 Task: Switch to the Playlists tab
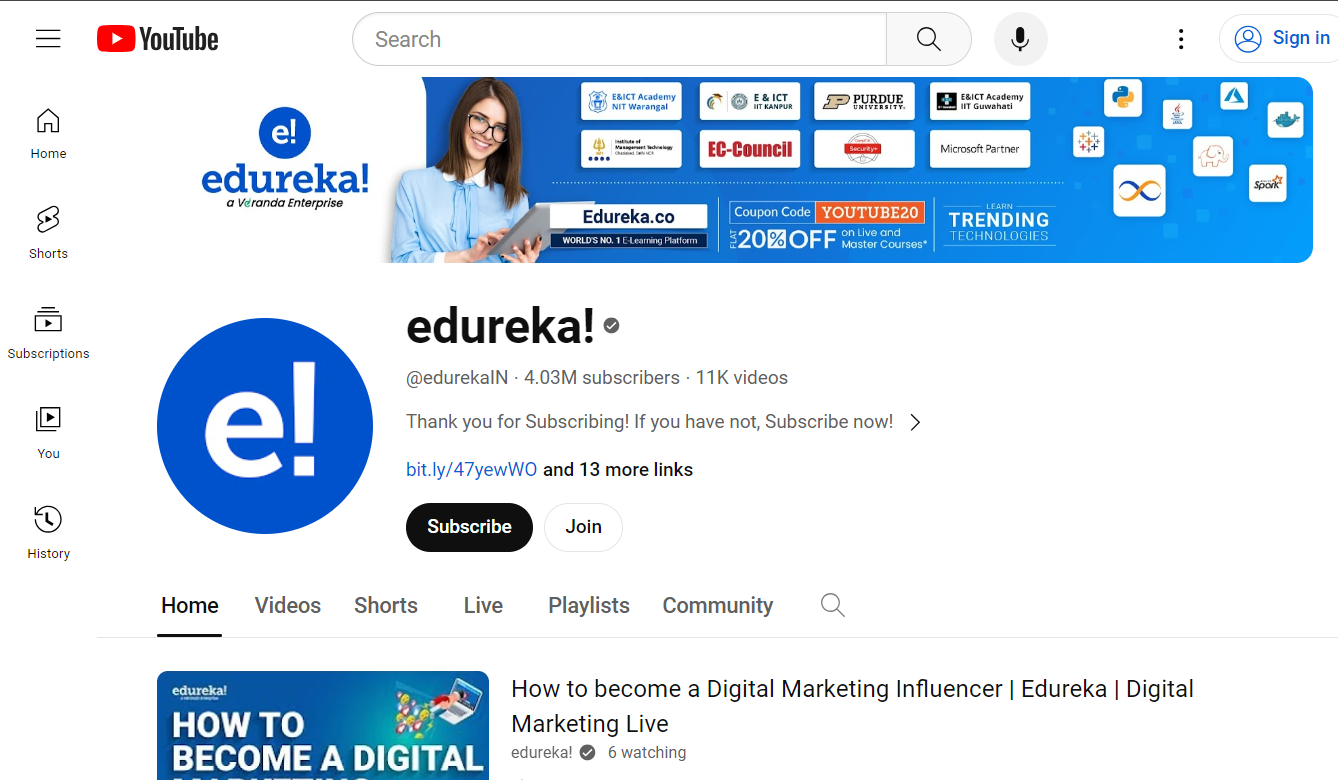click(588, 606)
